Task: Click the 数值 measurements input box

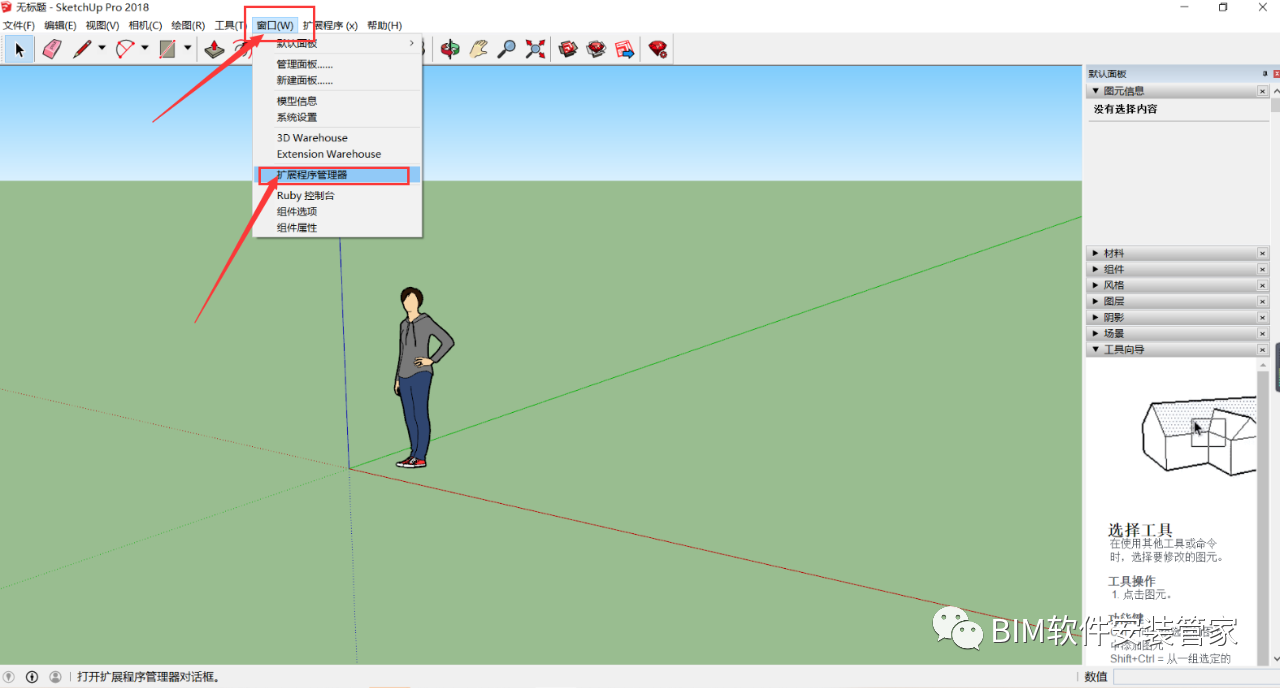Action: 1196,677
